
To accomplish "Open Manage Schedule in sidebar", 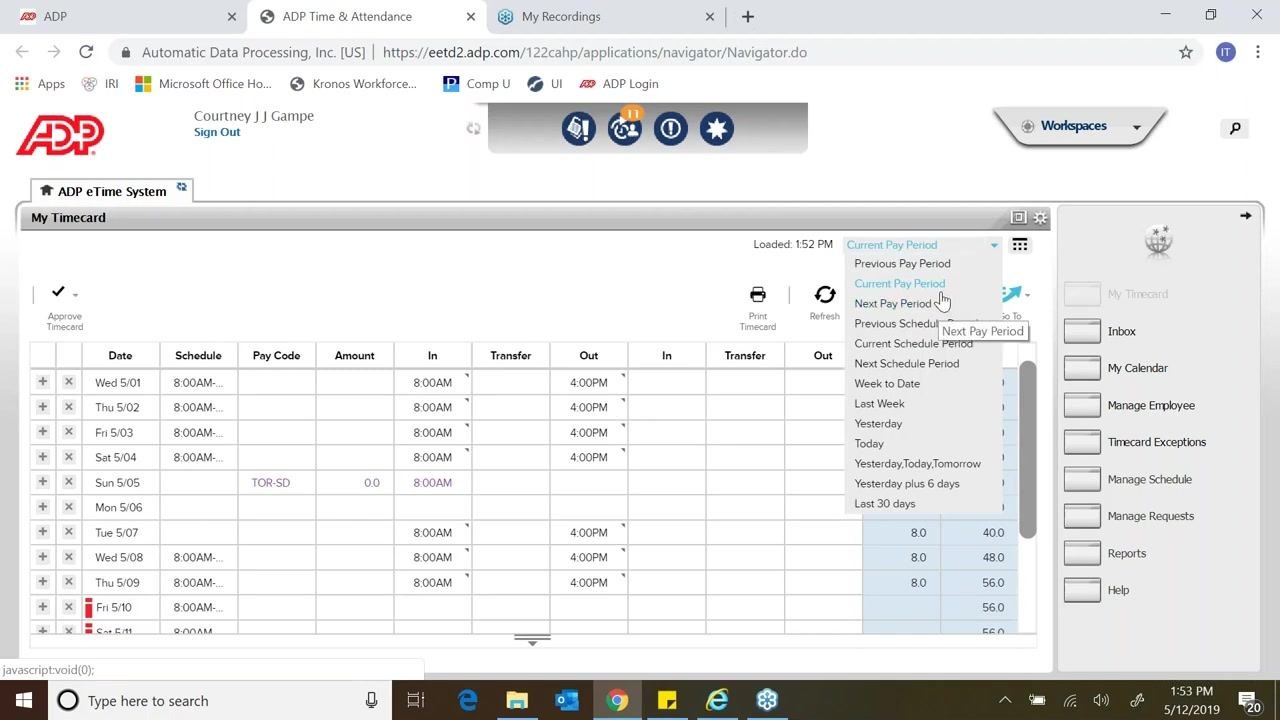I will pyautogui.click(x=1149, y=479).
